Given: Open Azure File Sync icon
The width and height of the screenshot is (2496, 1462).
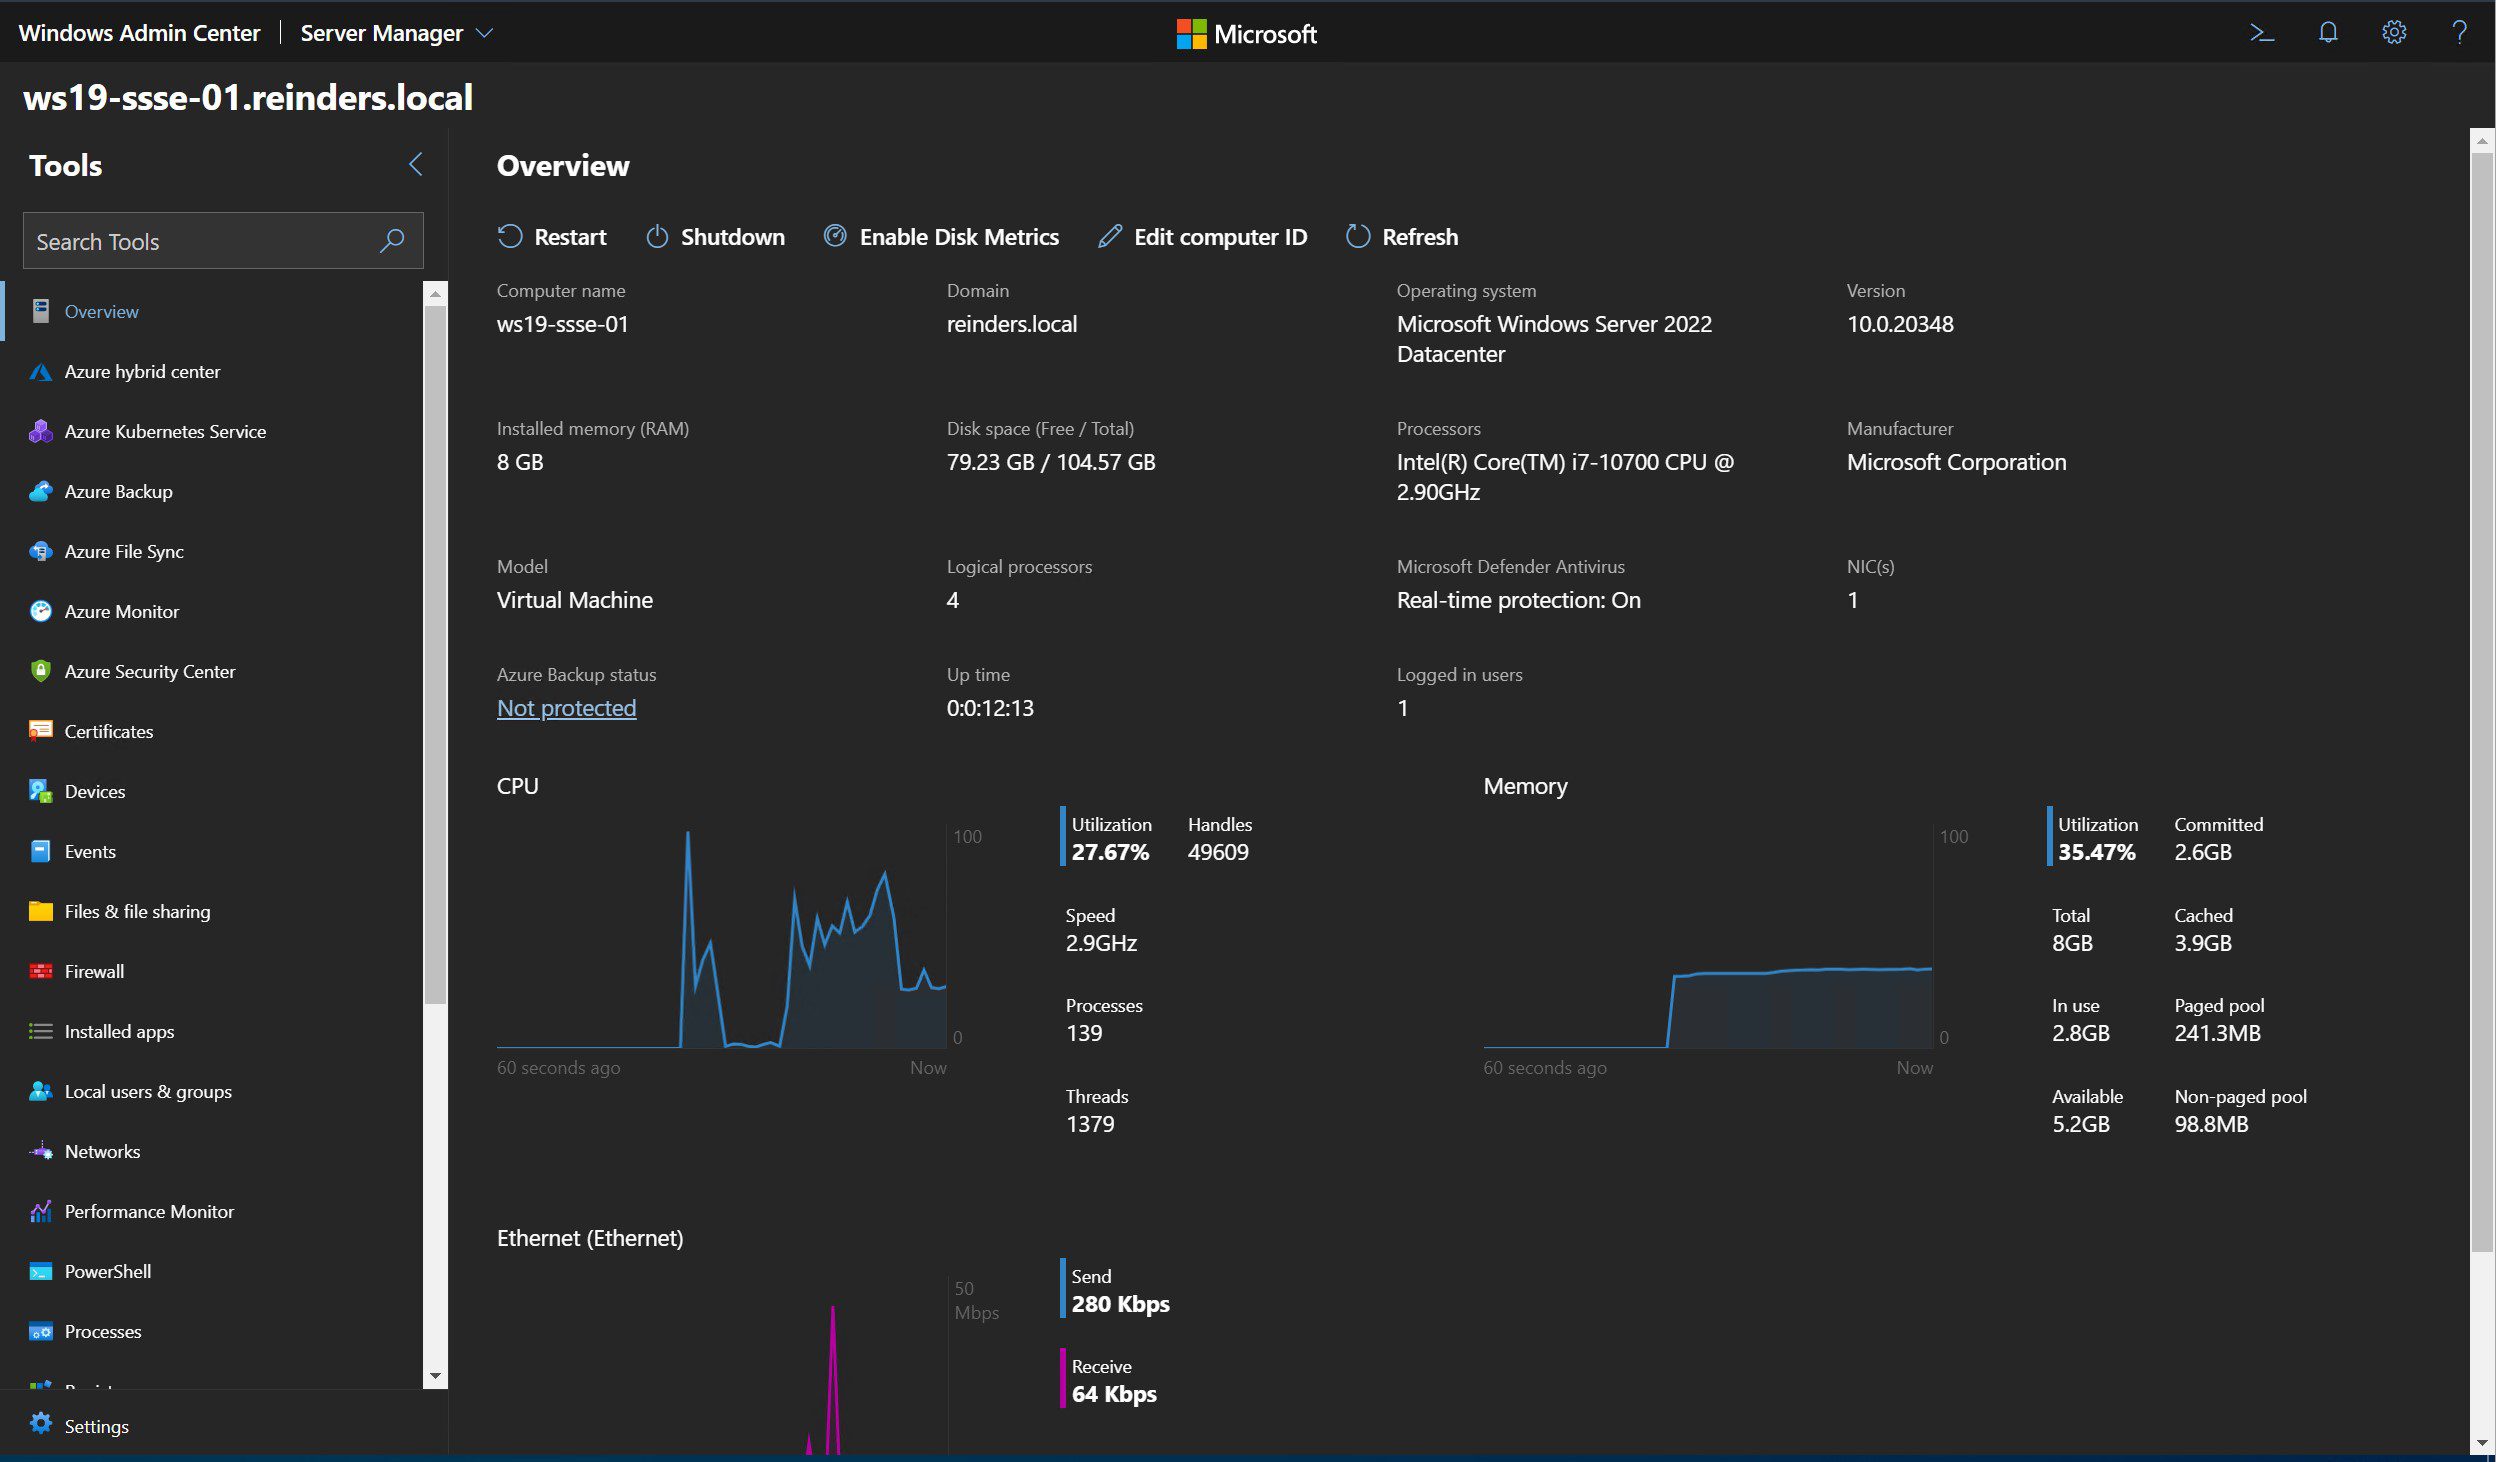Looking at the screenshot, I should (41, 551).
